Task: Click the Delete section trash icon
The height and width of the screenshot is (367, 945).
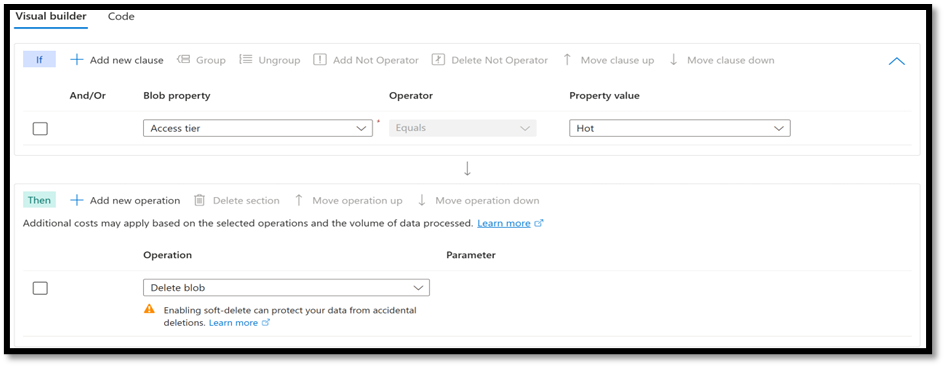Action: coord(199,200)
